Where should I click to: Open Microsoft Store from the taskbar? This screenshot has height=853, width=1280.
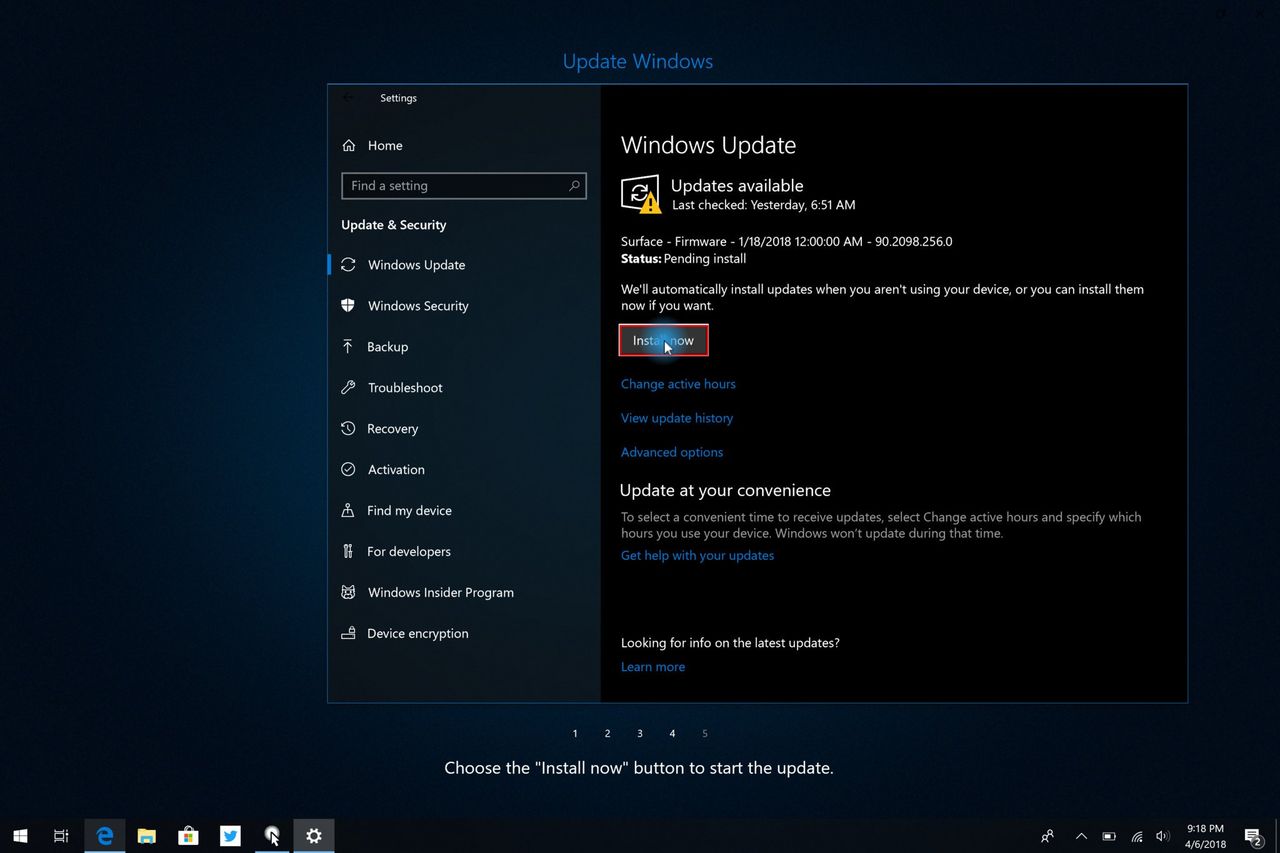click(x=188, y=836)
